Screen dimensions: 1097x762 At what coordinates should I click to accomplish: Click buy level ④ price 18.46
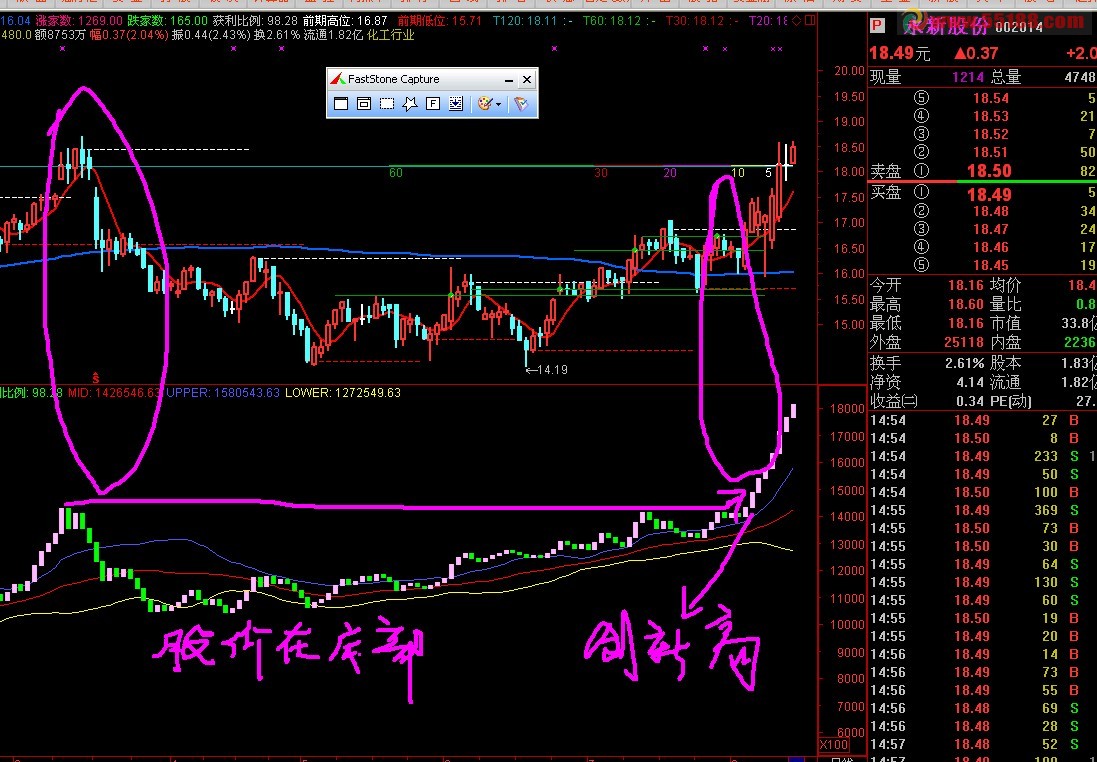point(991,248)
